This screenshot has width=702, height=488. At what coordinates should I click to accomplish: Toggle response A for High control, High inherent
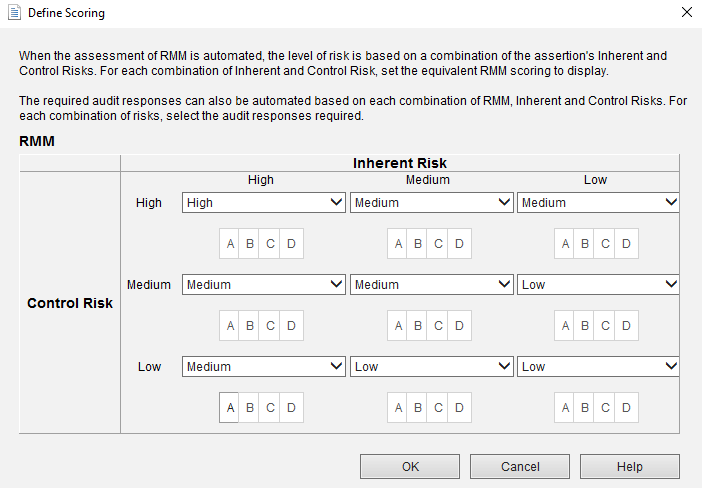pos(230,243)
